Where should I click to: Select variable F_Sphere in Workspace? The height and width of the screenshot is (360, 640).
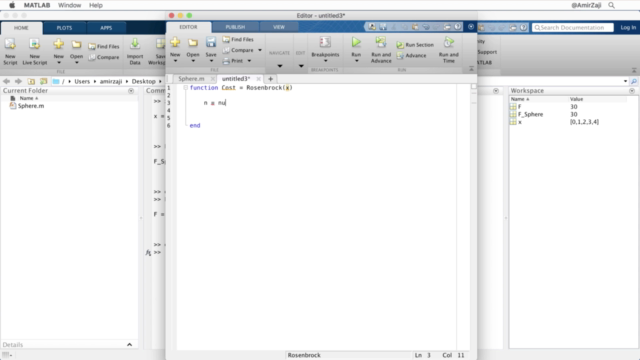[x=531, y=114]
